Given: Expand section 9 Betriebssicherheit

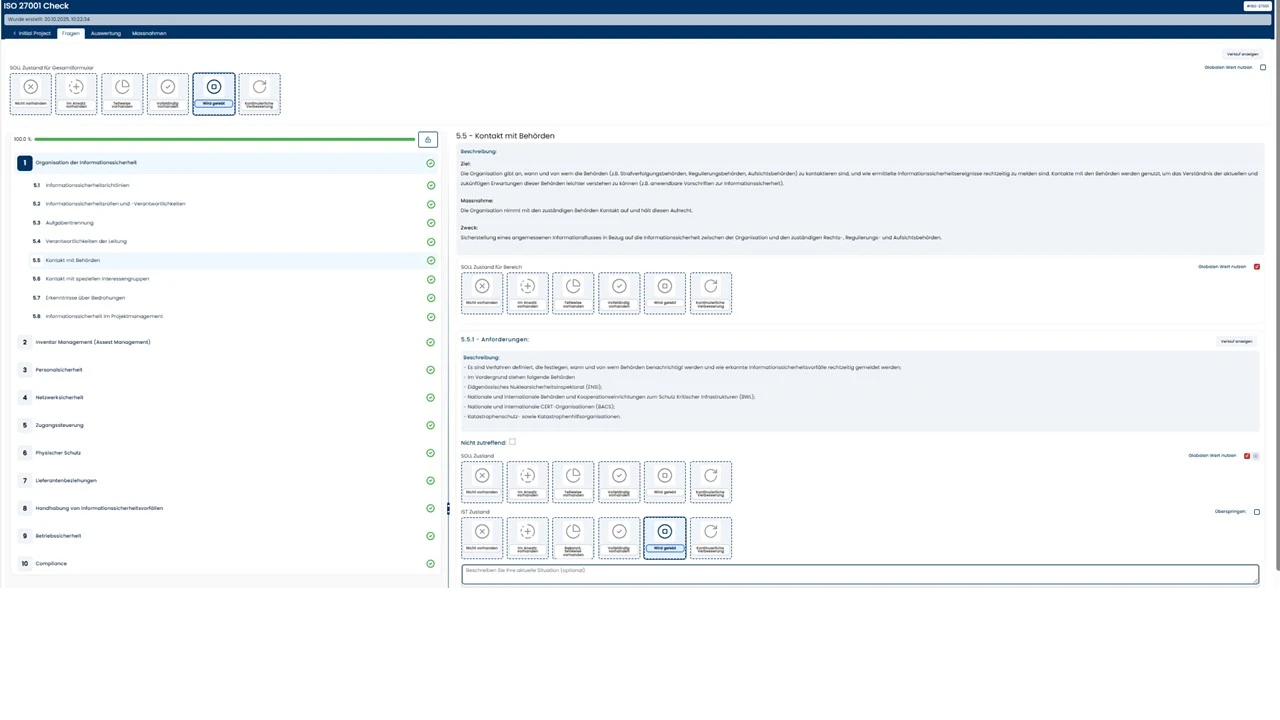Looking at the screenshot, I should pos(58,535).
